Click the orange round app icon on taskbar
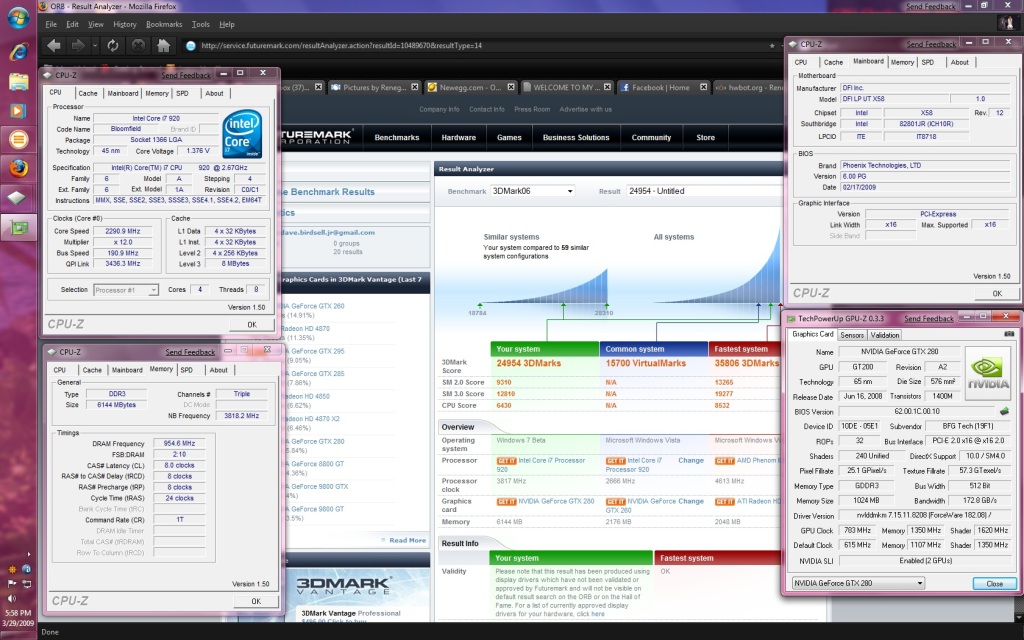The image size is (1024, 640). [18, 139]
